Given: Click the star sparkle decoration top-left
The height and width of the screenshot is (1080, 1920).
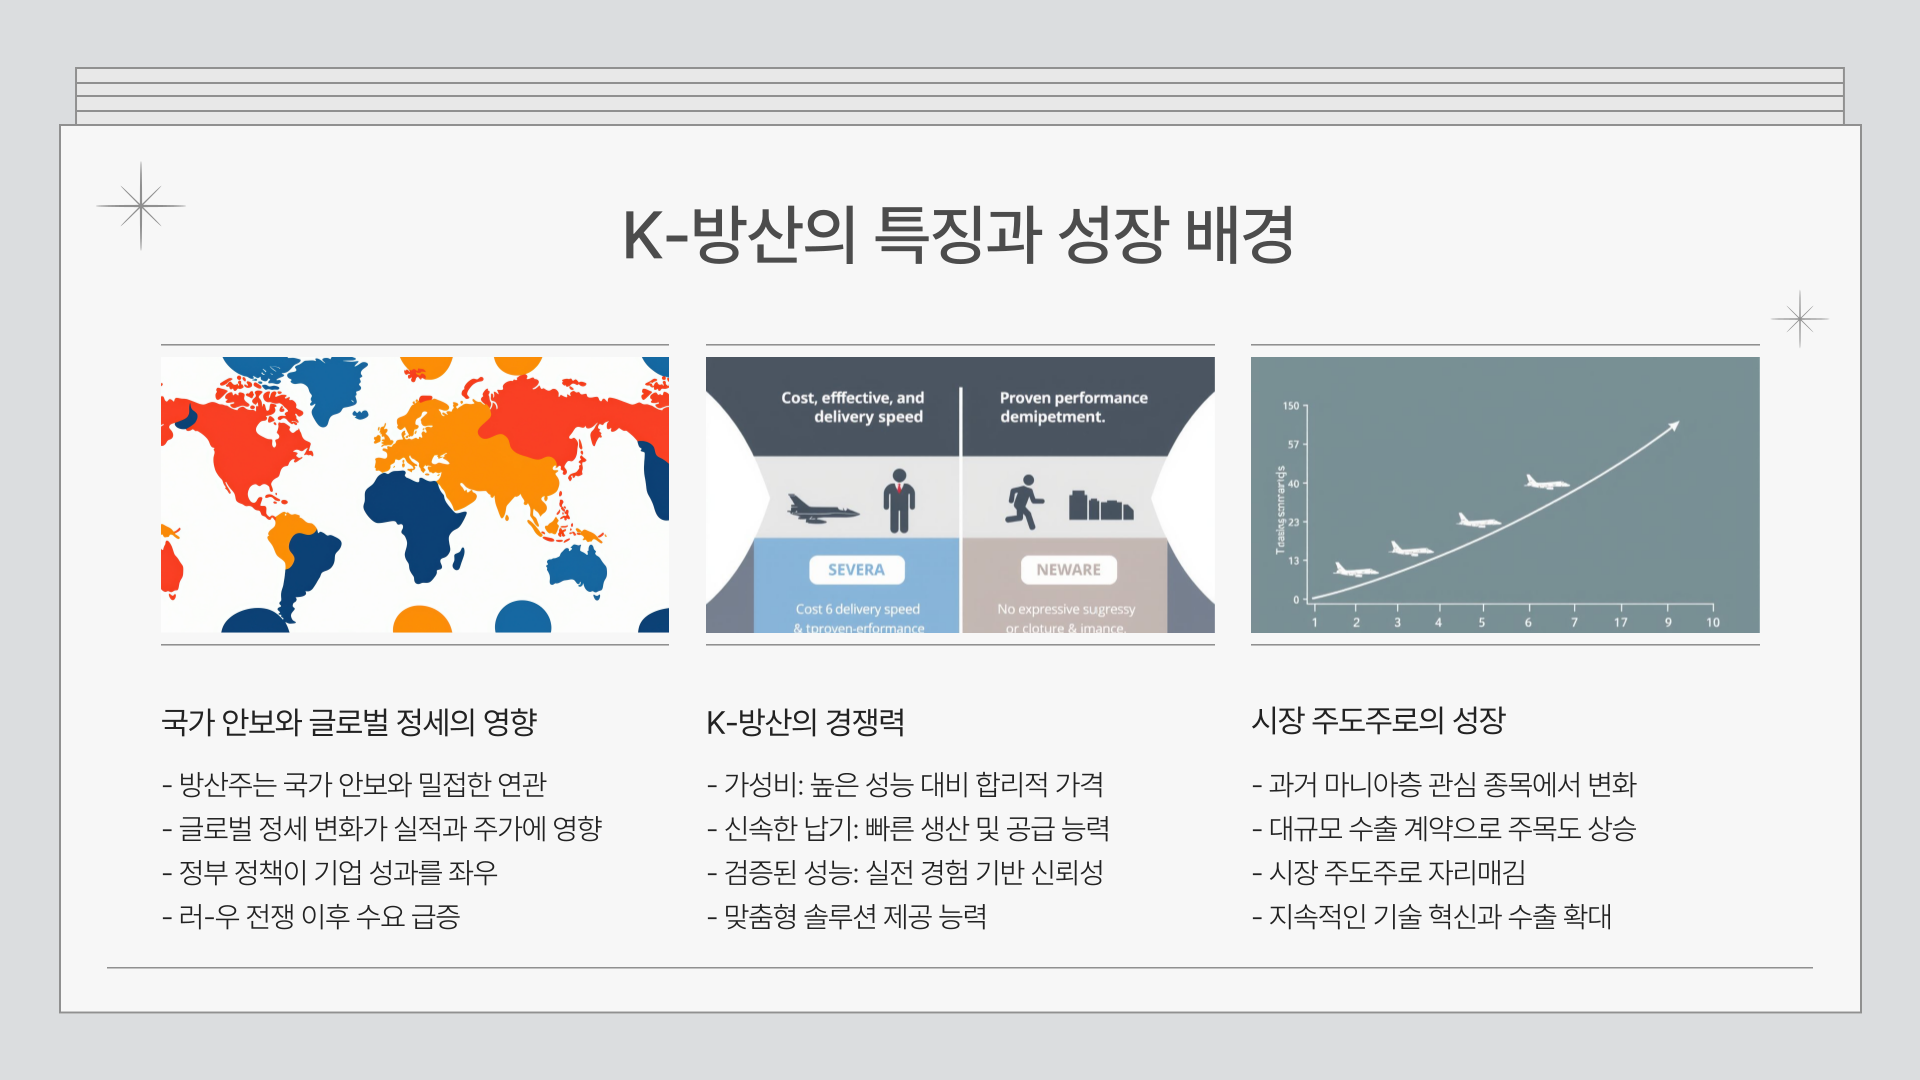Looking at the screenshot, I should point(141,206).
